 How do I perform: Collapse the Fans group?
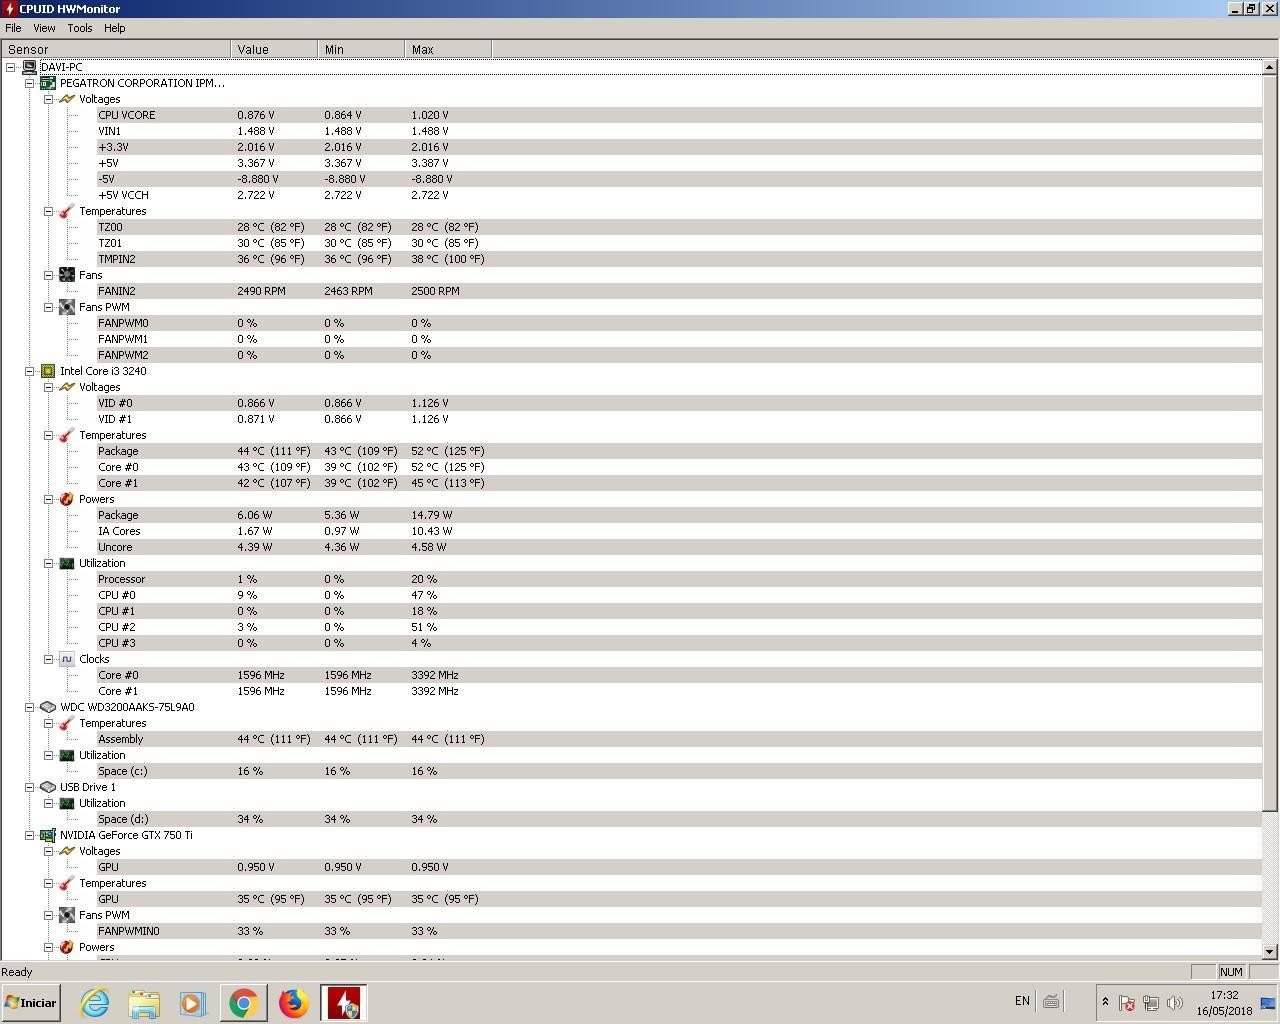pos(48,275)
